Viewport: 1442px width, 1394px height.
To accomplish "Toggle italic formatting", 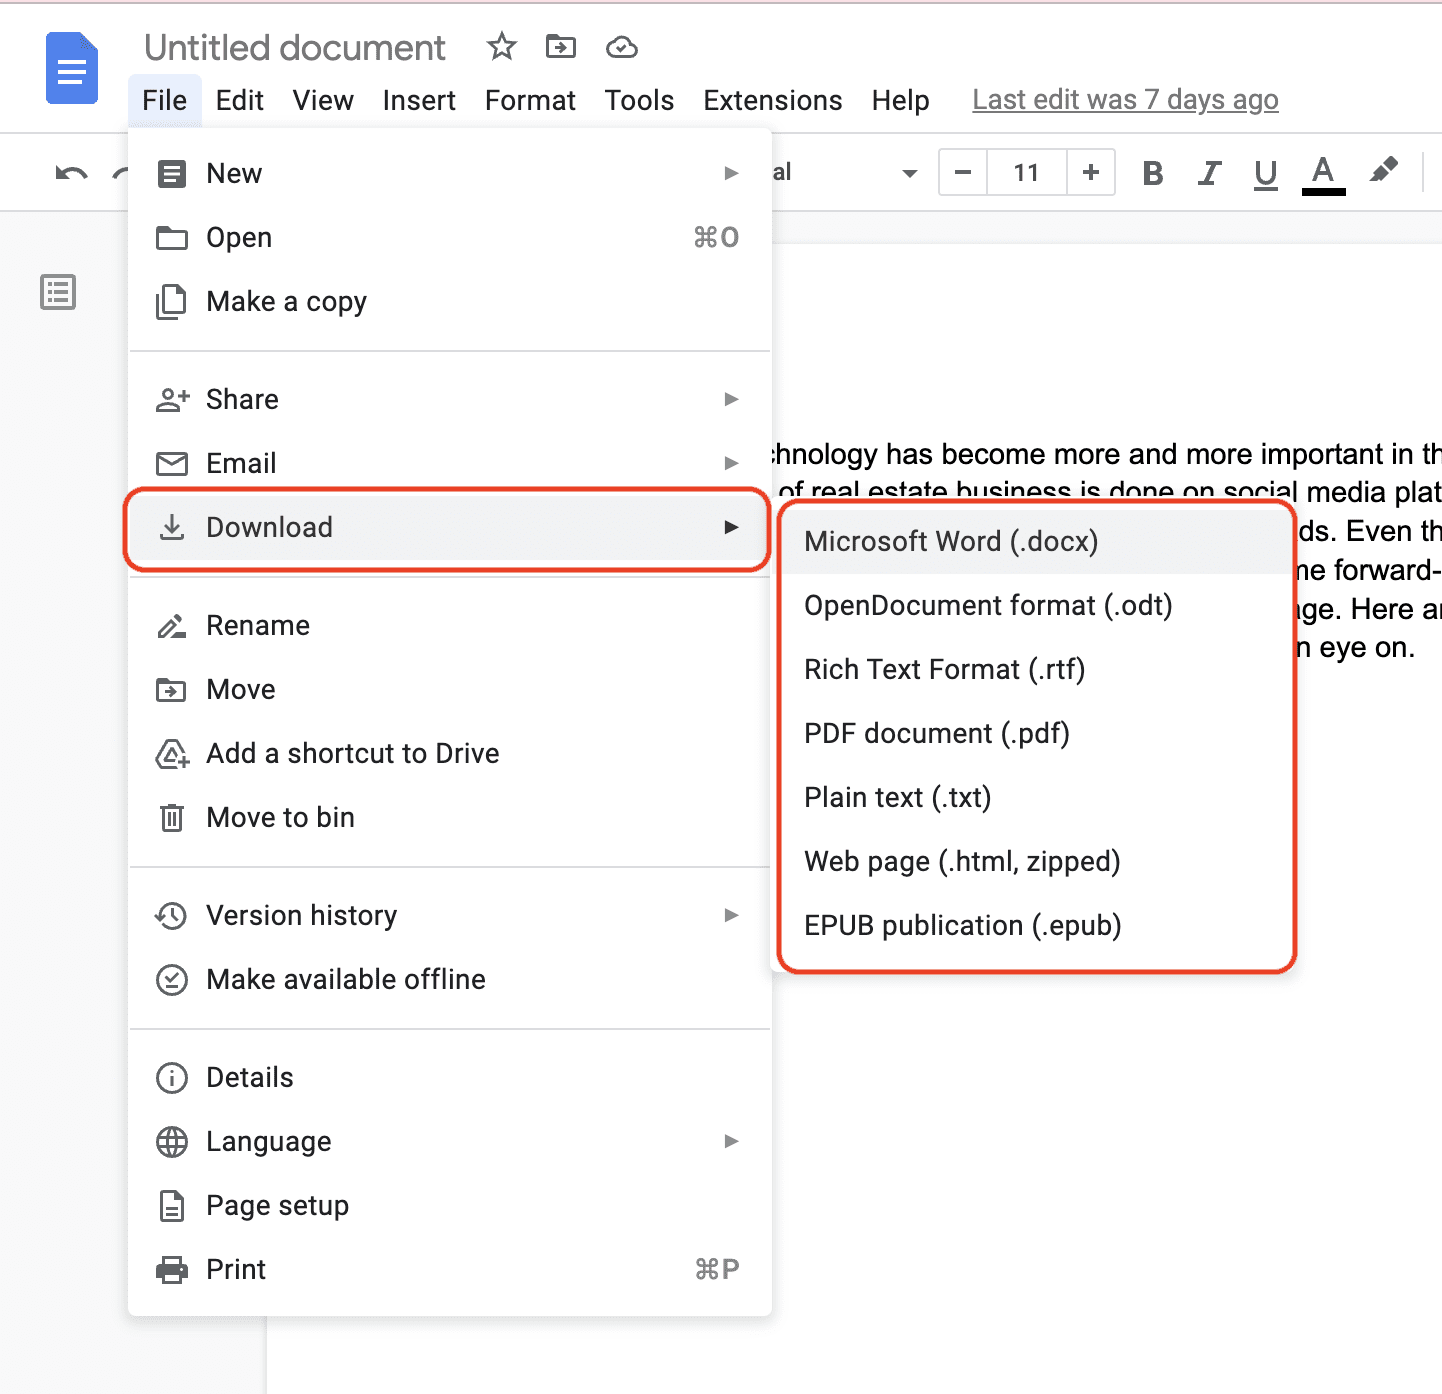I will pos(1209,172).
